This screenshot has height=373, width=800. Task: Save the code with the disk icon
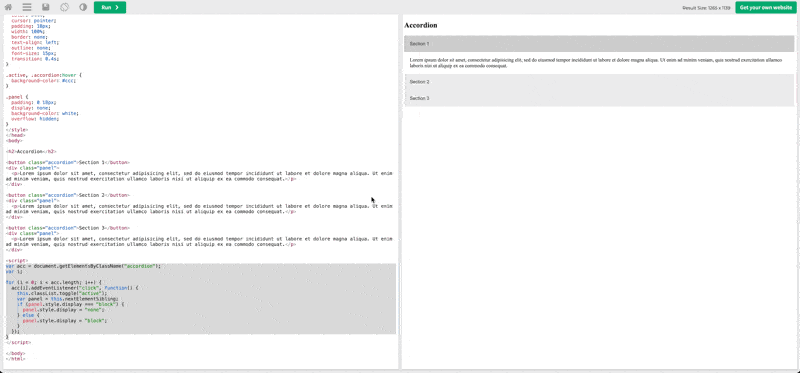[x=45, y=8]
